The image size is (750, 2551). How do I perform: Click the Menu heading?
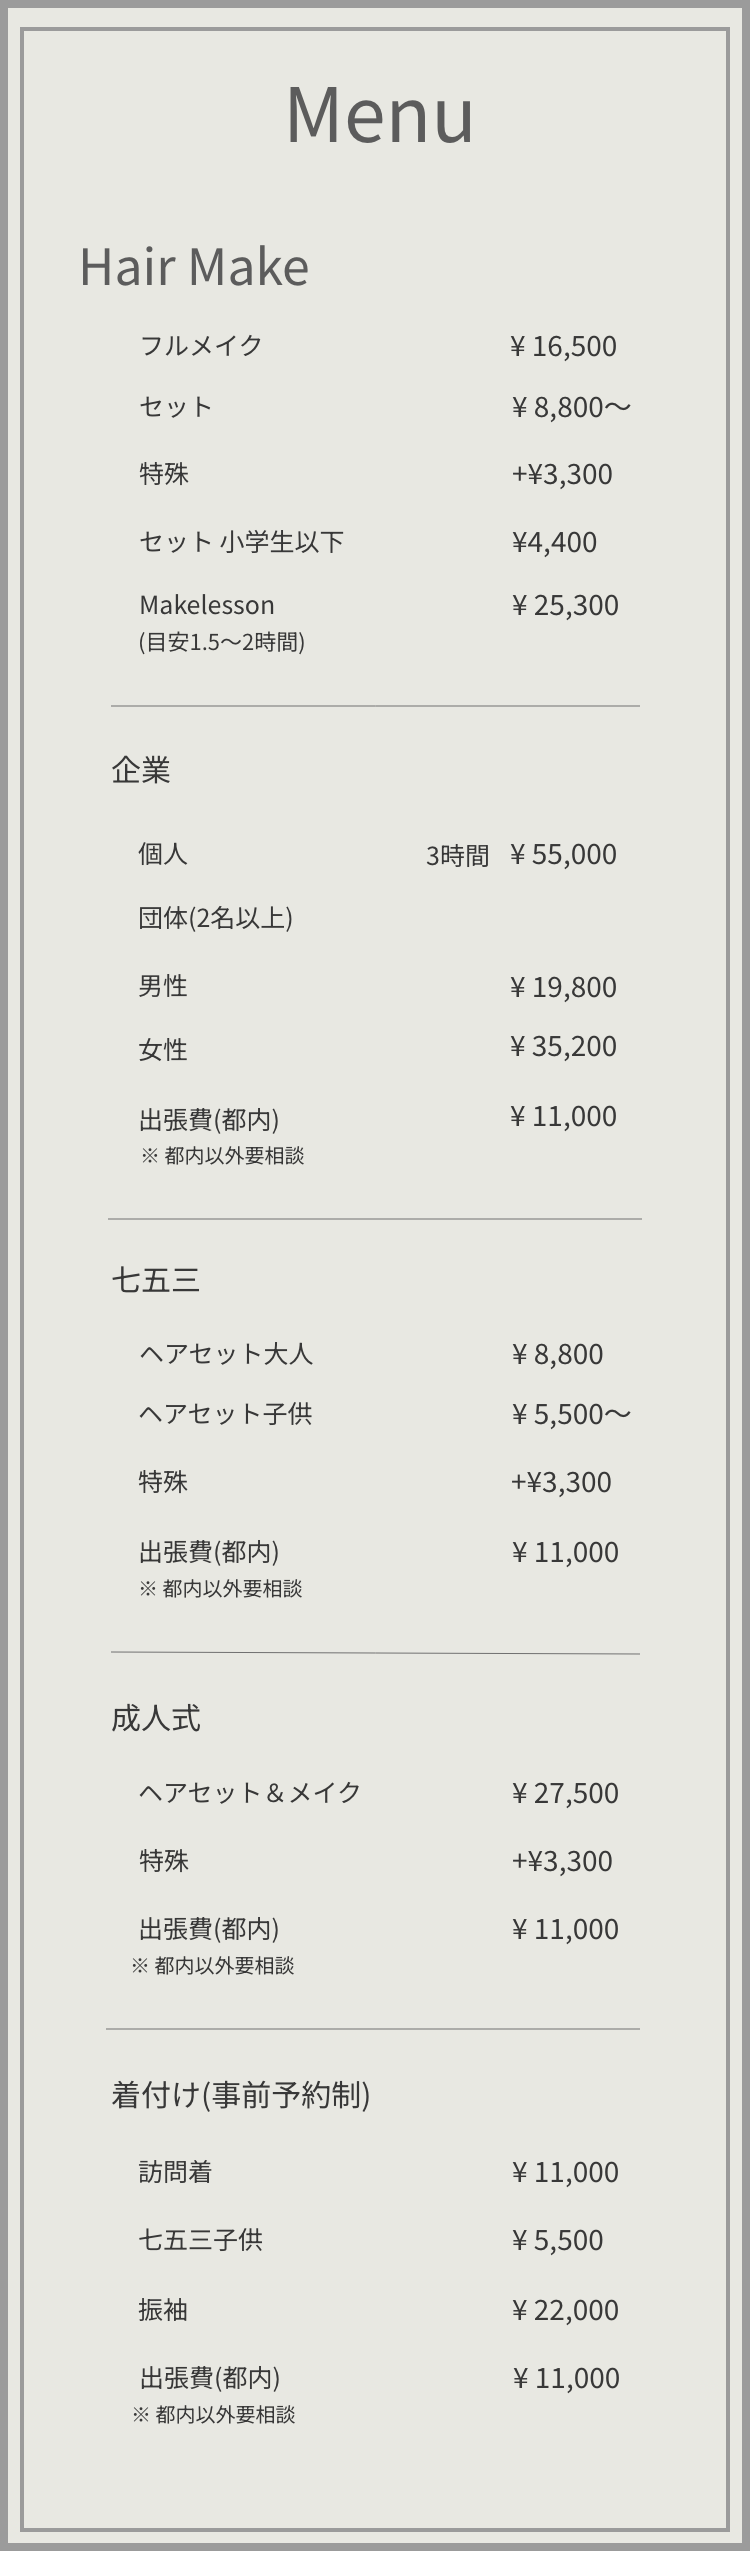point(379,115)
